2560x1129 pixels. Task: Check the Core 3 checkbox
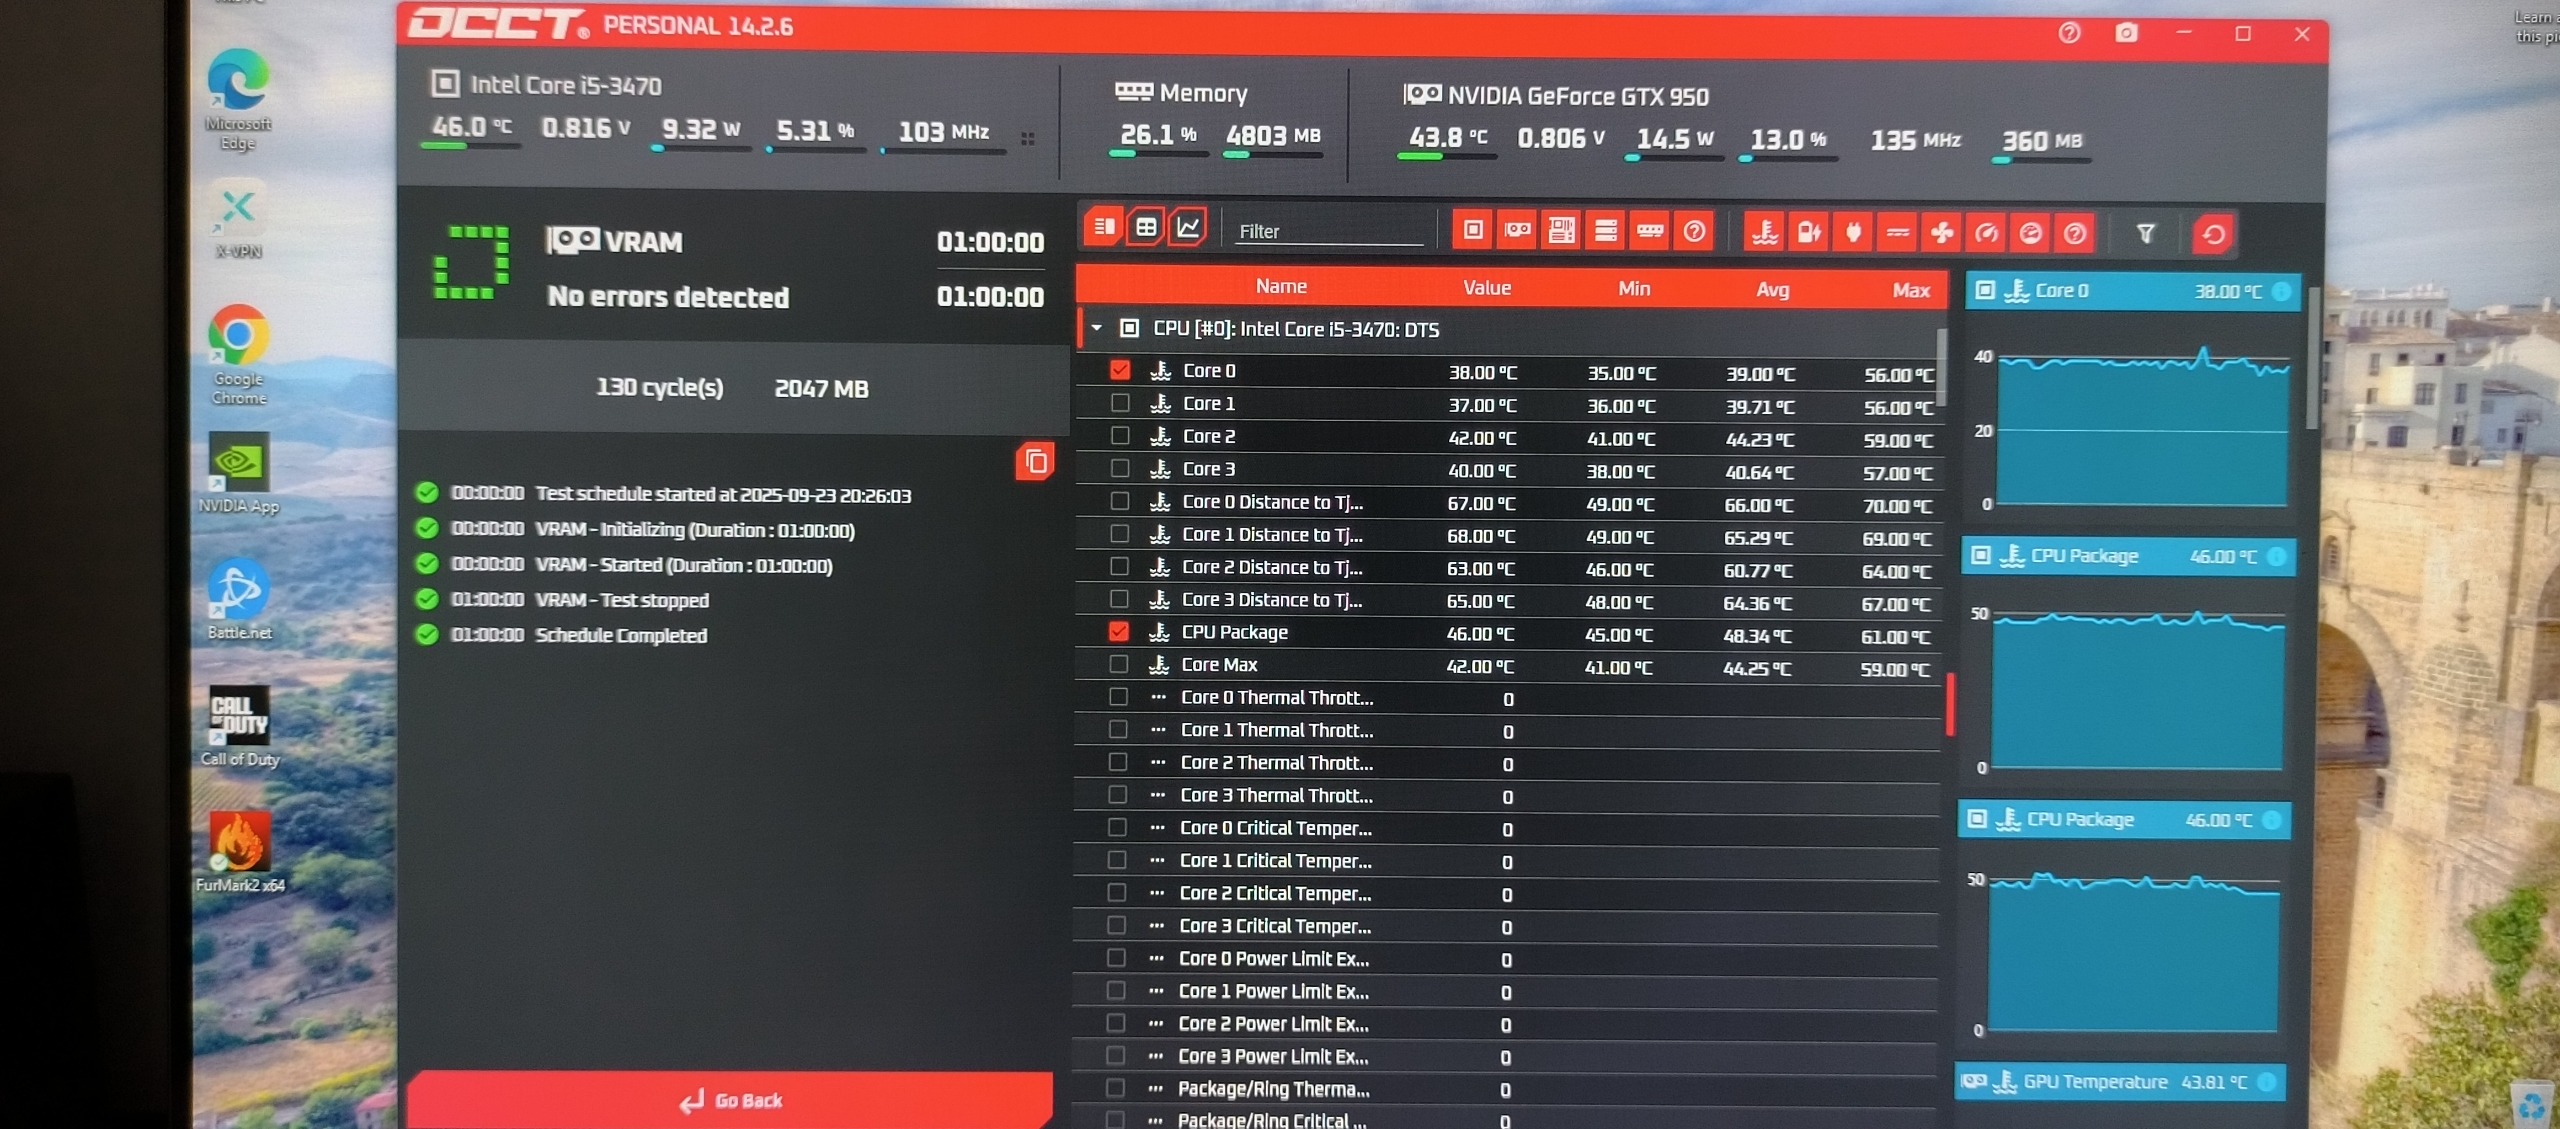pyautogui.click(x=1120, y=468)
